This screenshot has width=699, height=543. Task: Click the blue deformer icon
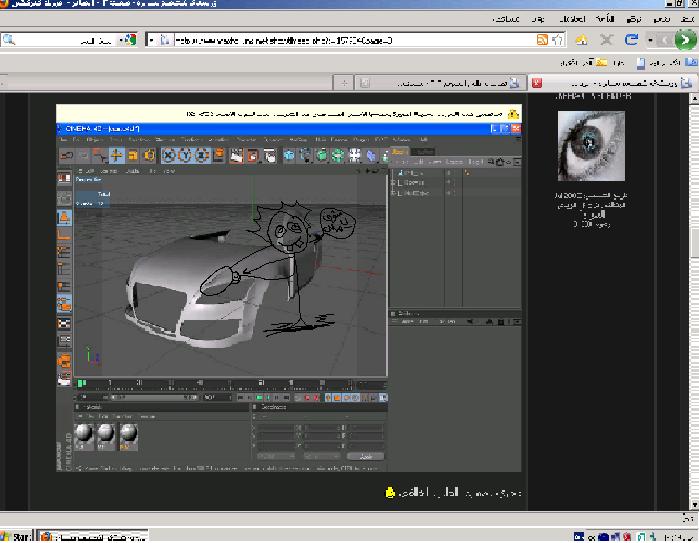click(371, 156)
